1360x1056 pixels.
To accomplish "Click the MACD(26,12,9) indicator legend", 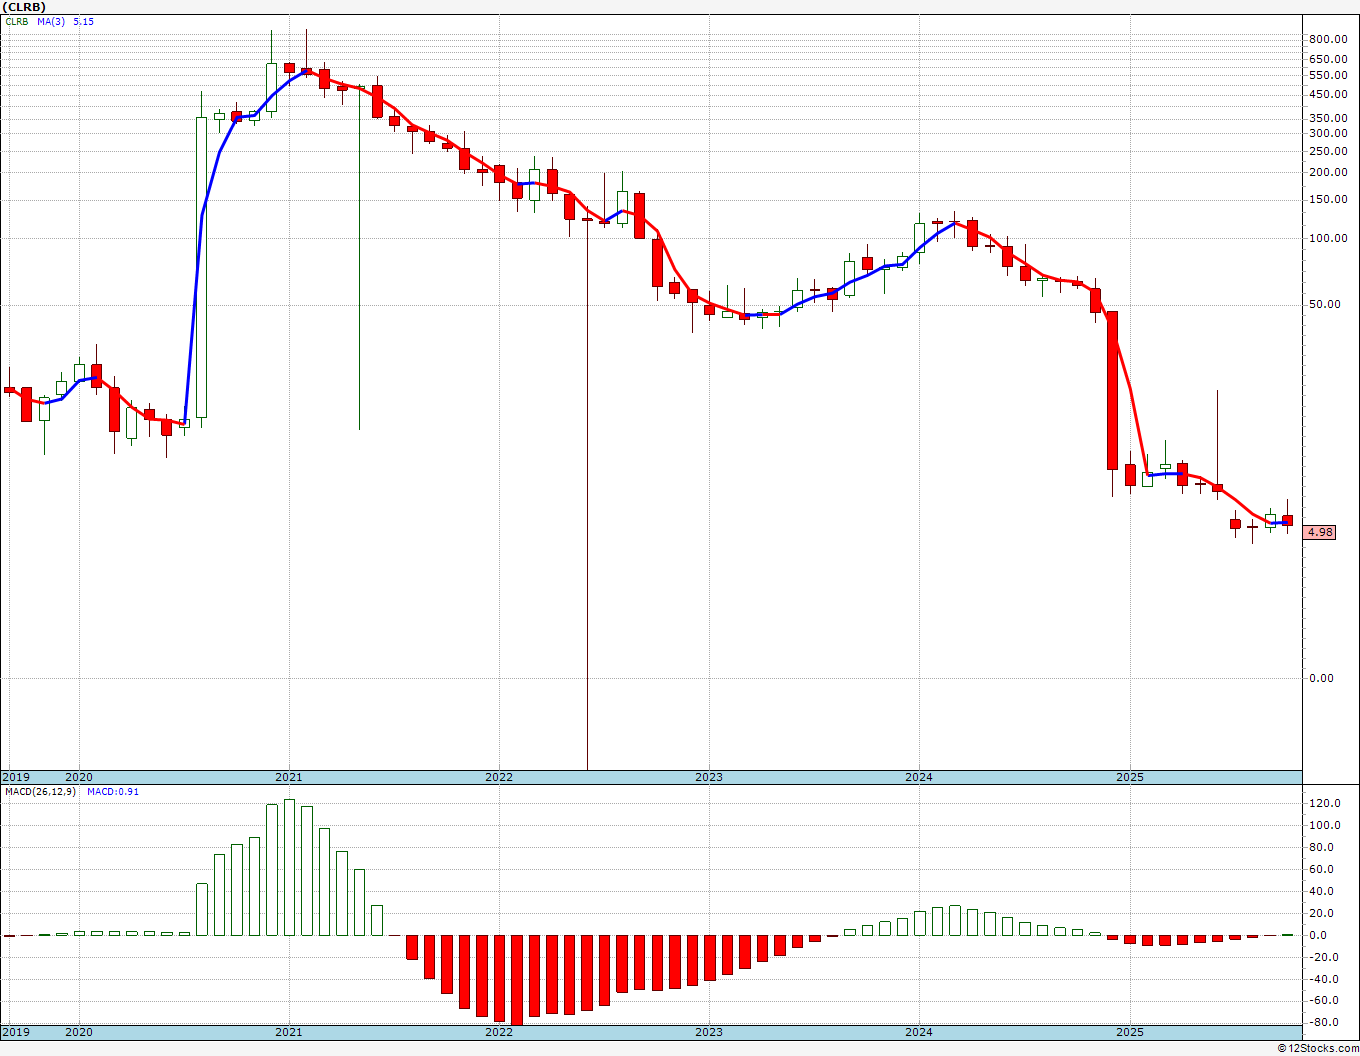I will click(x=41, y=791).
